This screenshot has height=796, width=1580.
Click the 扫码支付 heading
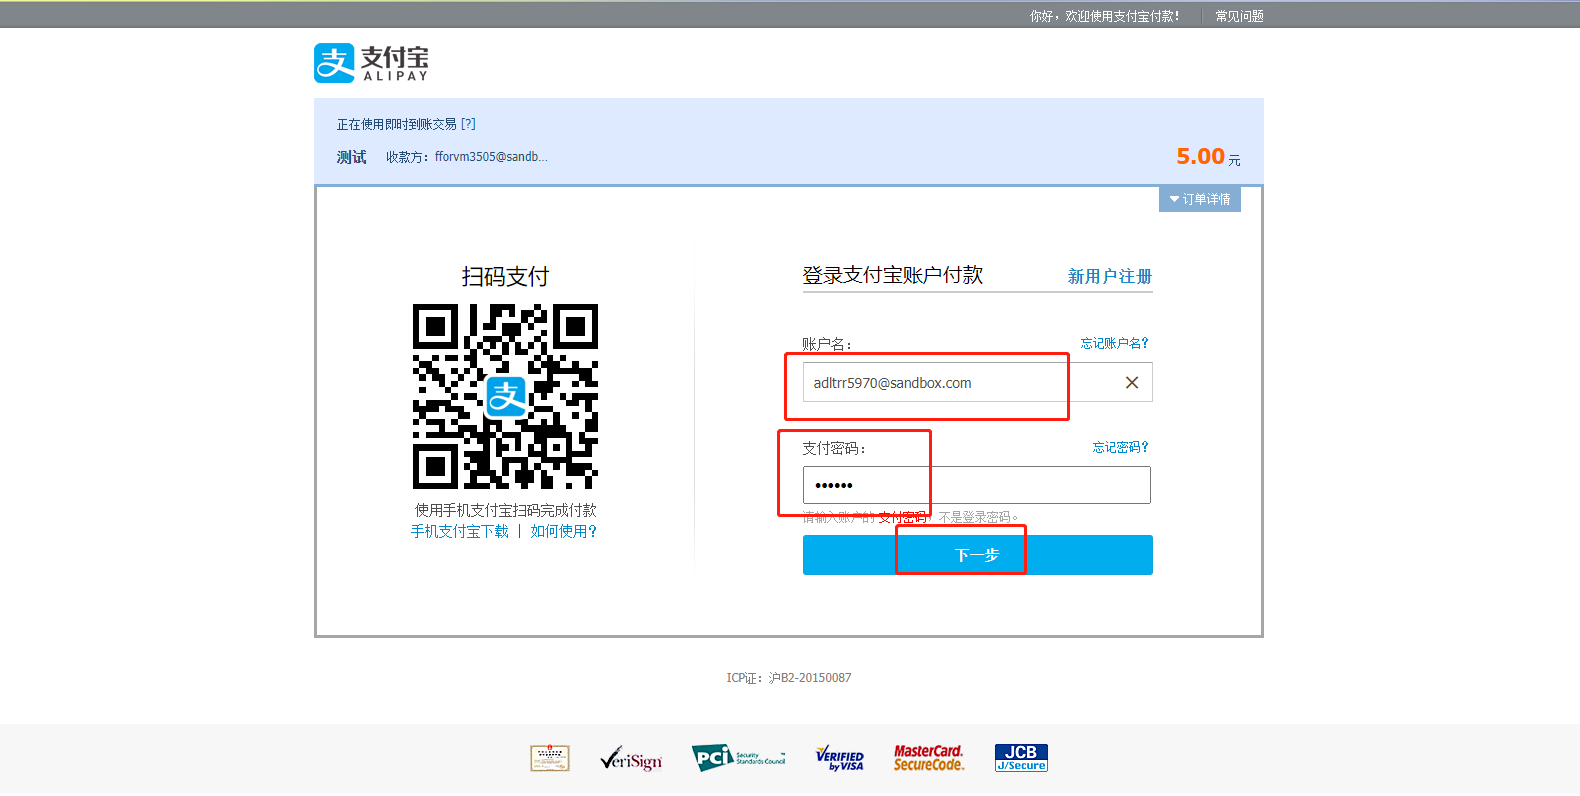pyautogui.click(x=505, y=277)
